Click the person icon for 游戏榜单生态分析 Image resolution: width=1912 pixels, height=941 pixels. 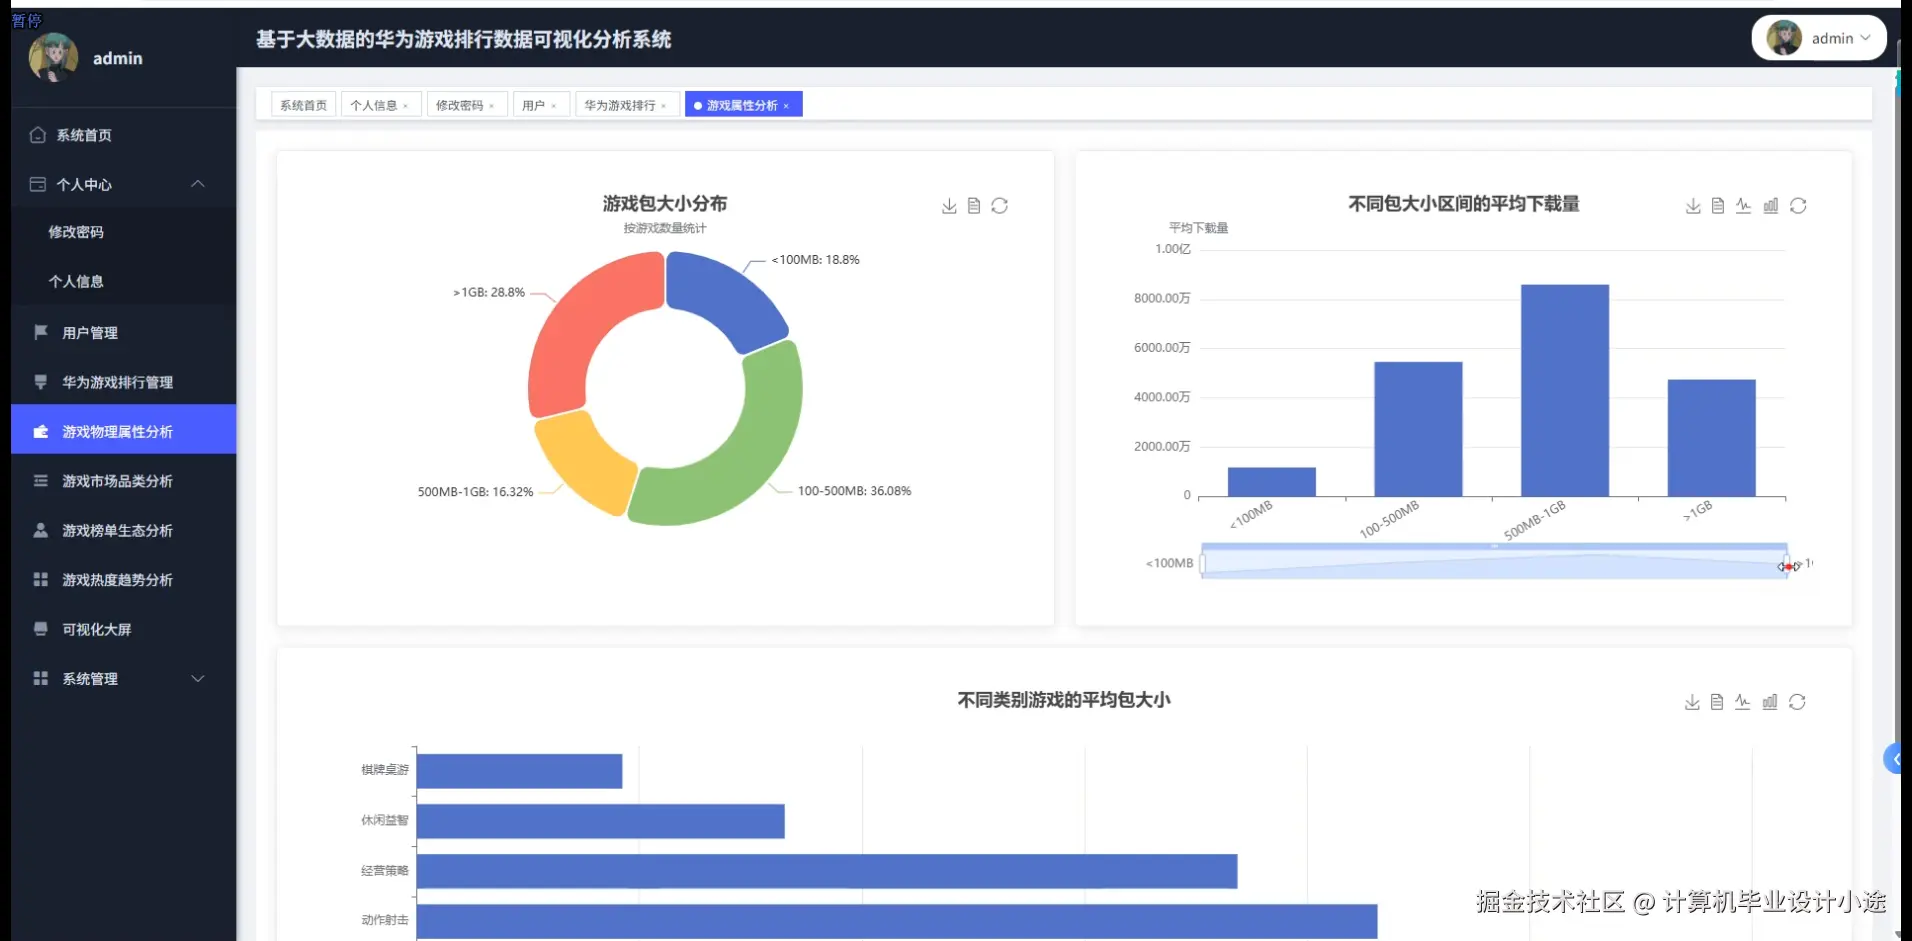coord(41,530)
